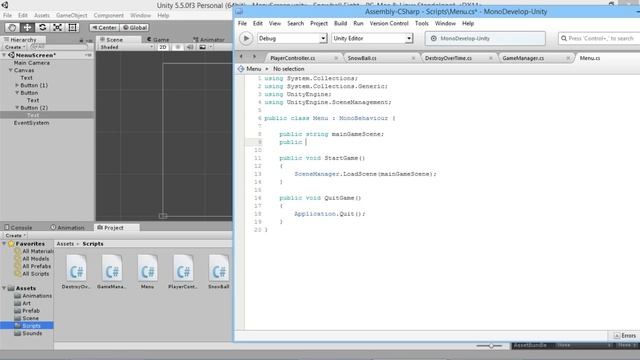Navigate forward arrow in MonoDevelop tabs
The width and height of the screenshot is (640, 360).
254,56
